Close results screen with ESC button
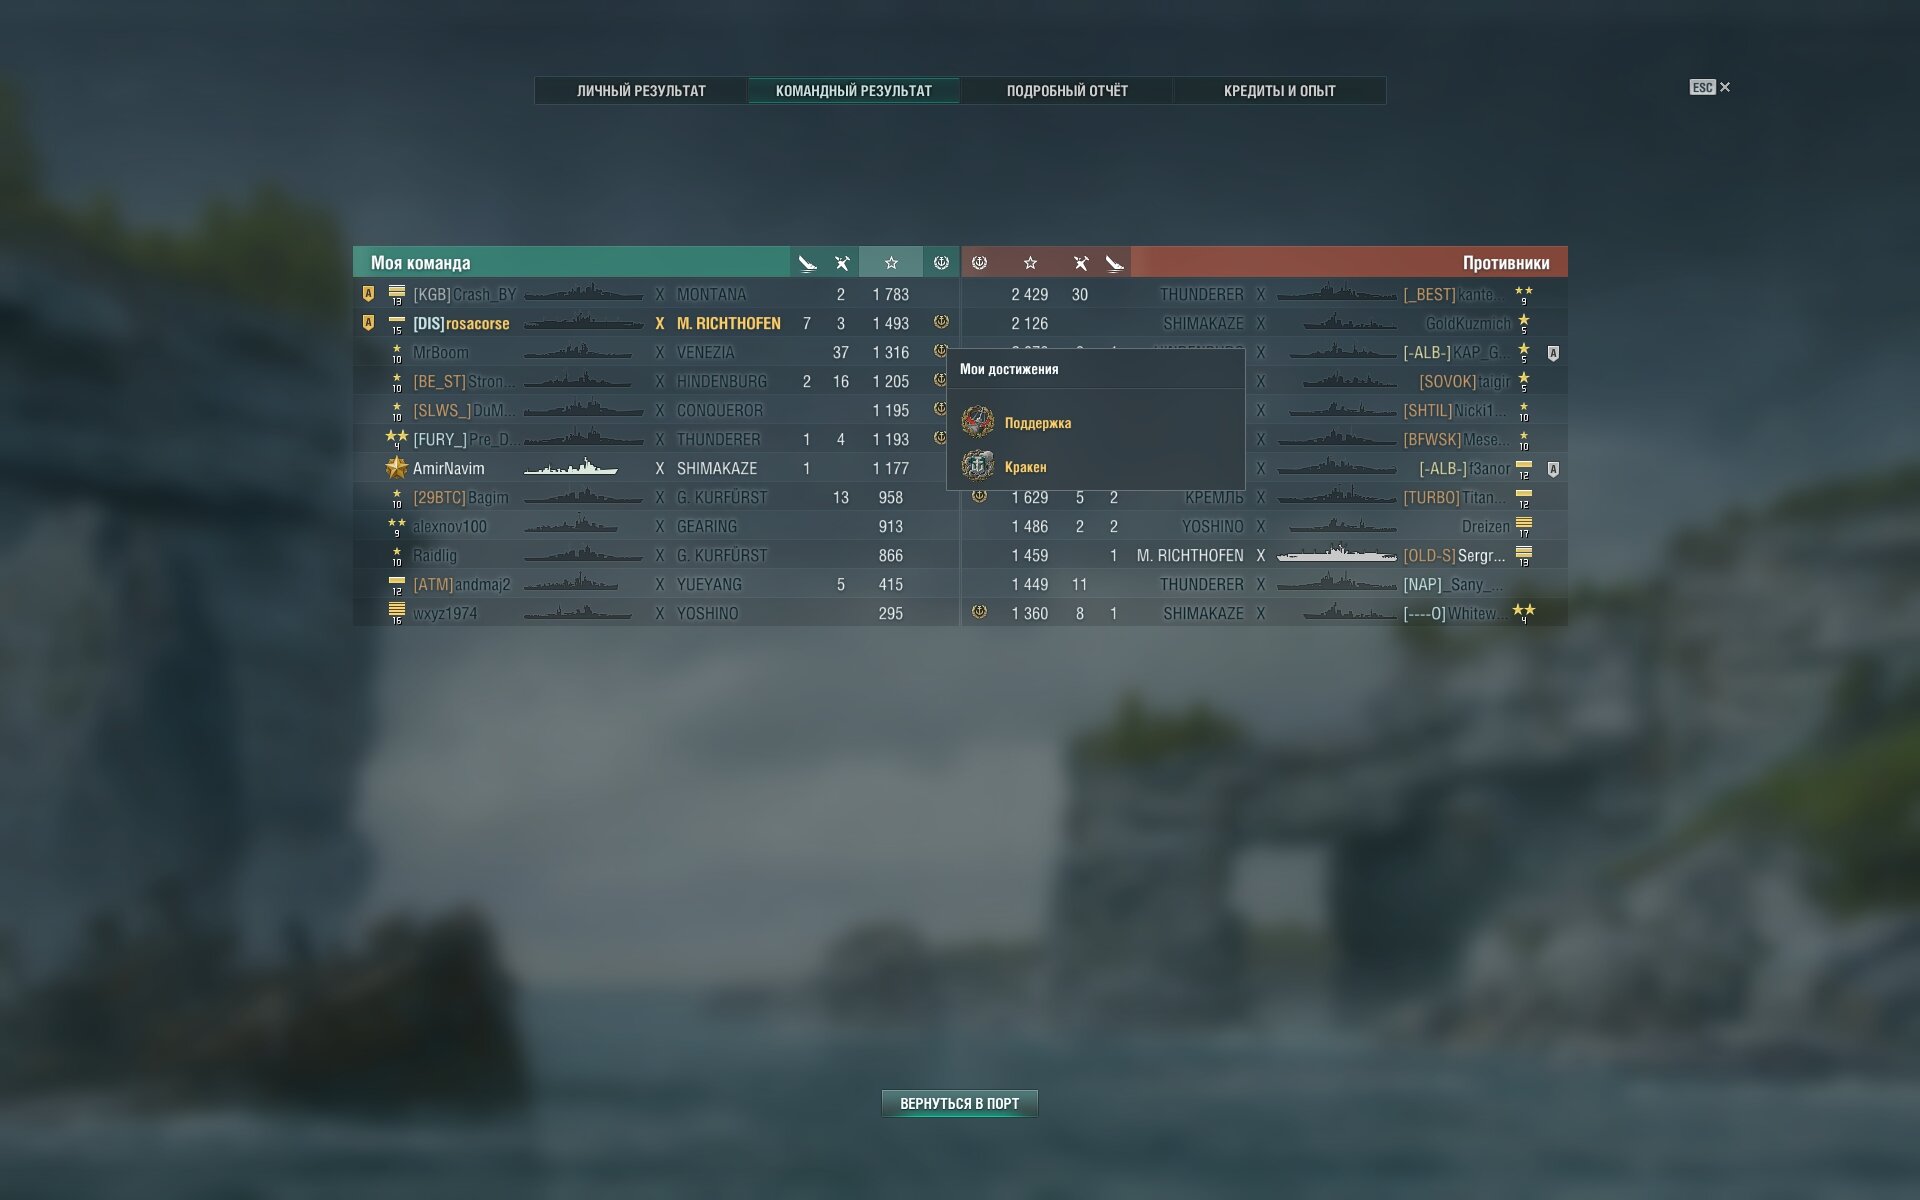This screenshot has width=1920, height=1200. click(x=1710, y=88)
